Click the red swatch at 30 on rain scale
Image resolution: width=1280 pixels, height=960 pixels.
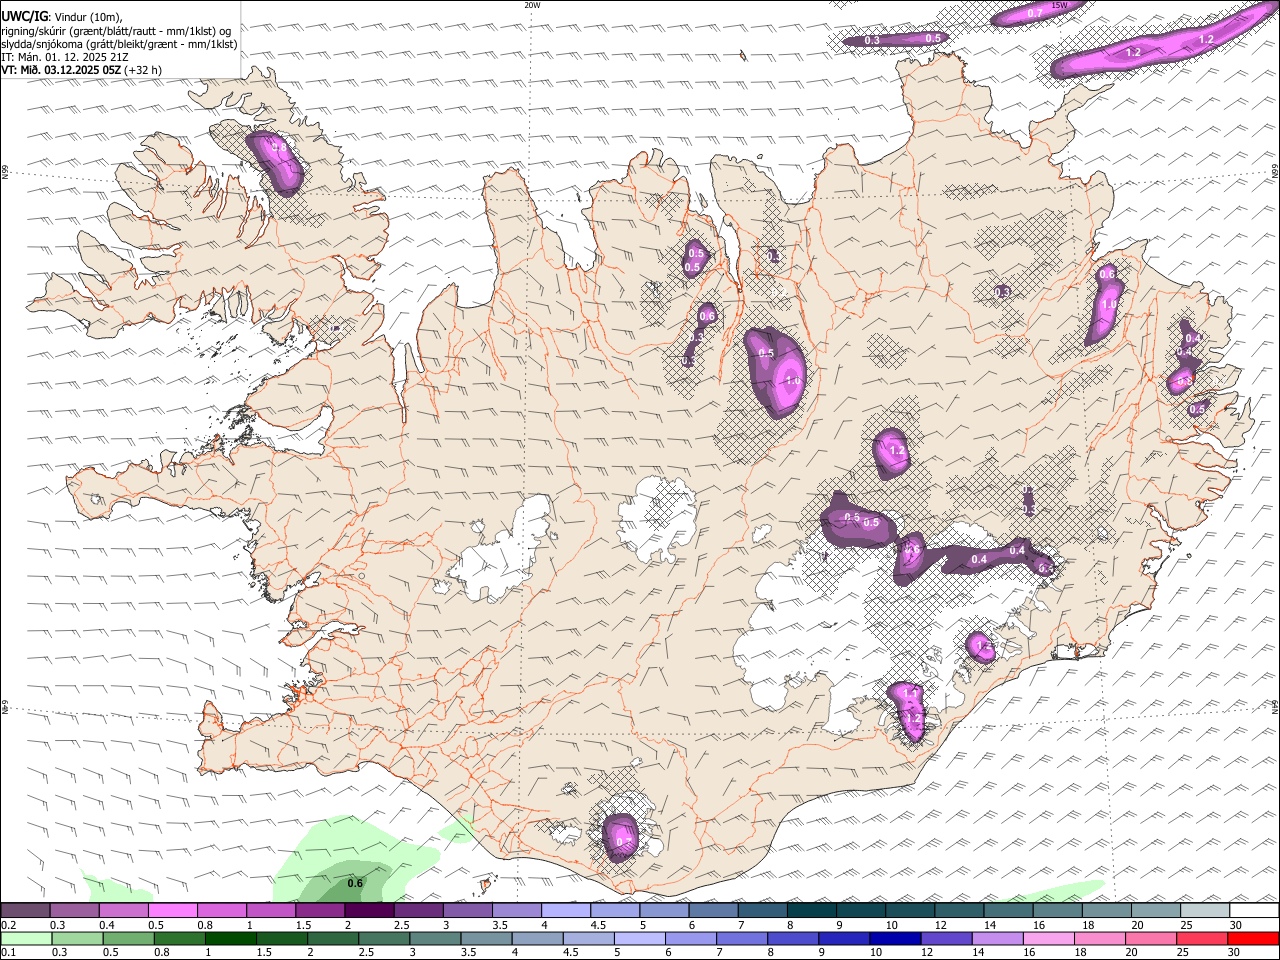click(1254, 938)
